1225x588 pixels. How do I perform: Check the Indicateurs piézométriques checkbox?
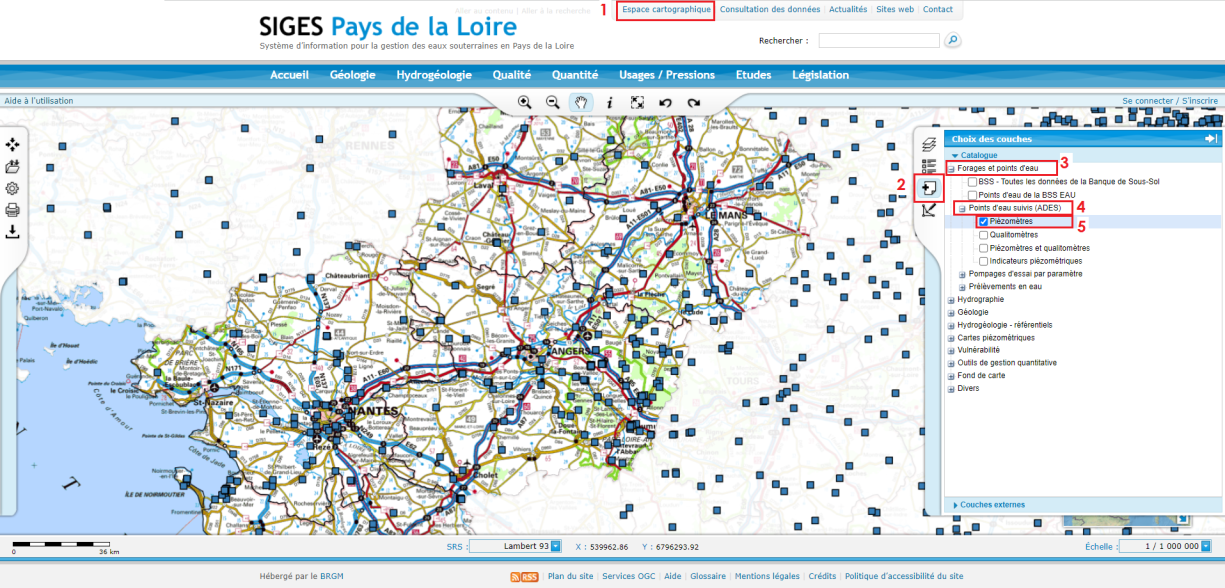tap(984, 260)
